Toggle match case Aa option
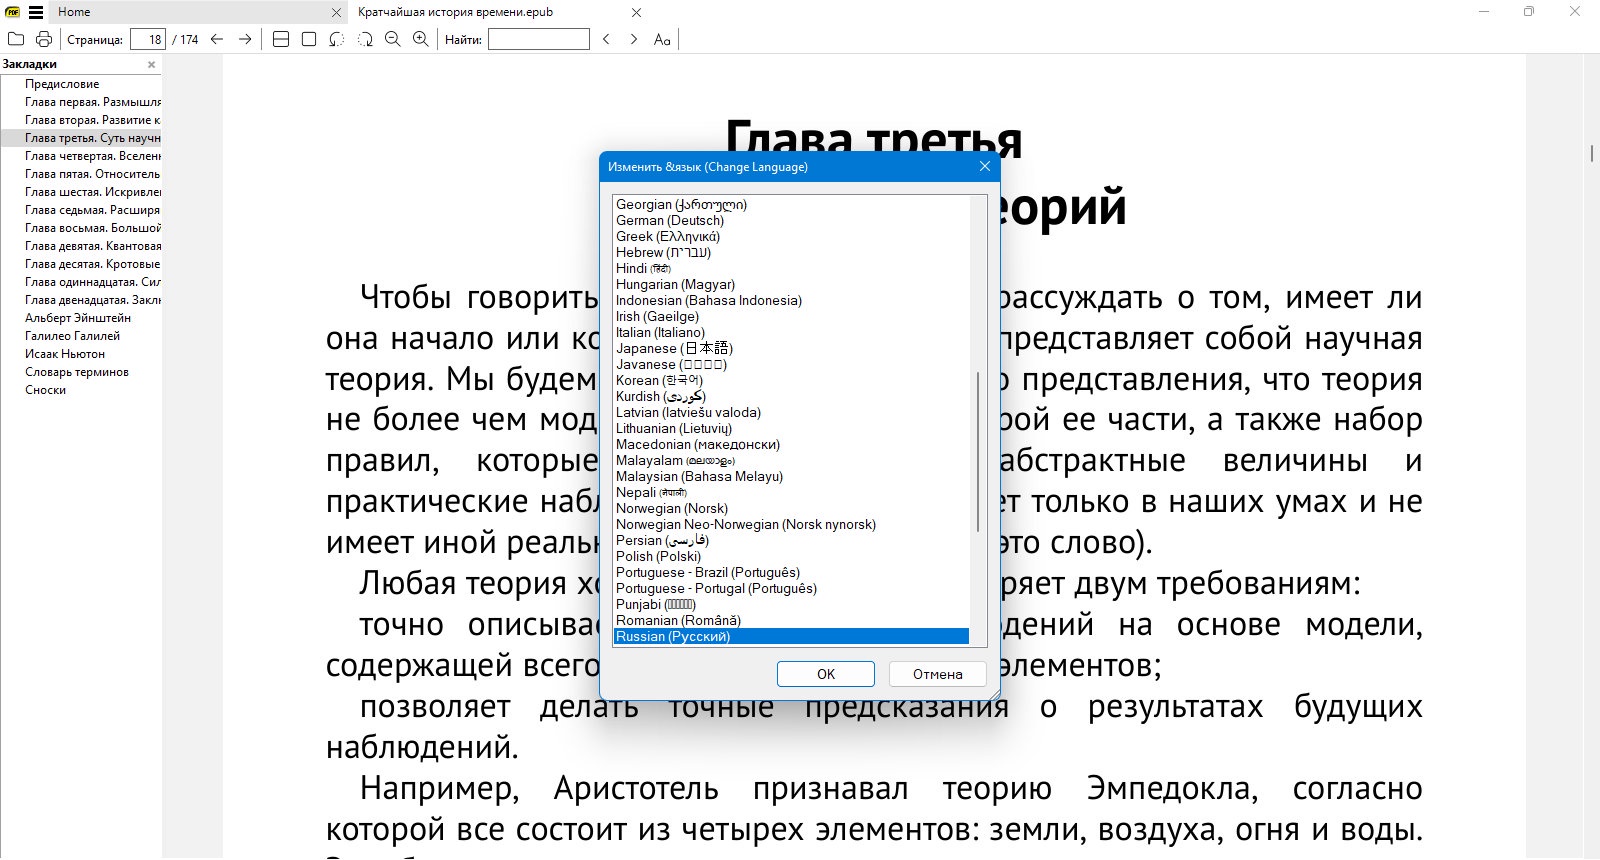The width and height of the screenshot is (1600, 860). (662, 39)
